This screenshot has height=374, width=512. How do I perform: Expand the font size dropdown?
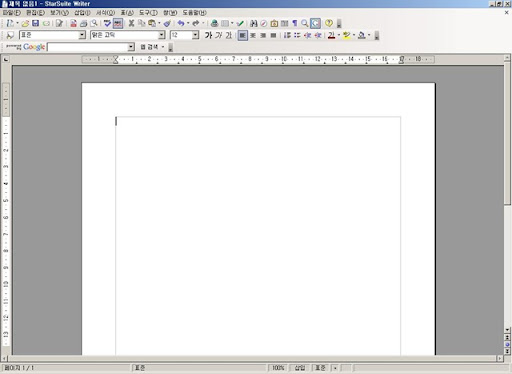195,35
